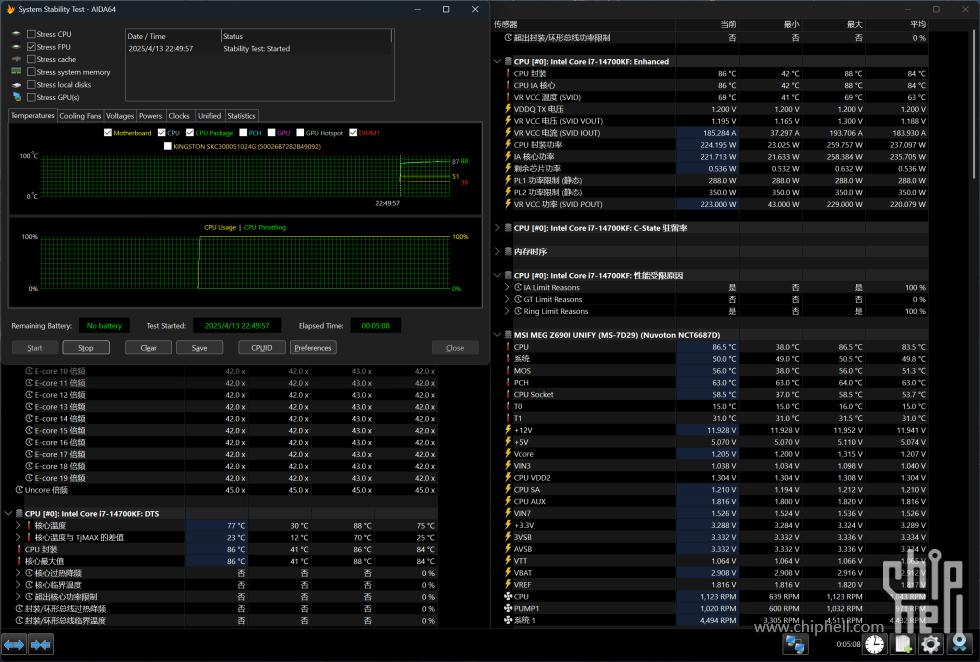
Task: Expand the C-State 驻留率 section
Action: click(x=498, y=228)
